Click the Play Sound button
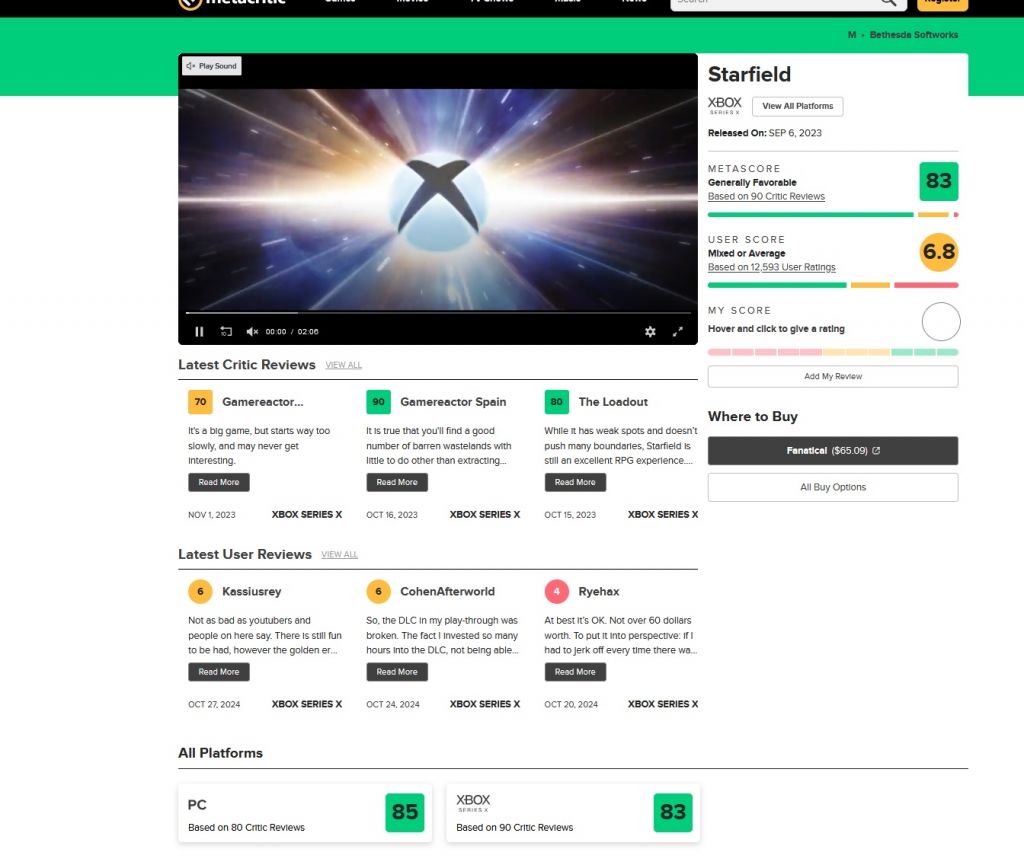Image resolution: width=1024 pixels, height=865 pixels. coord(212,66)
